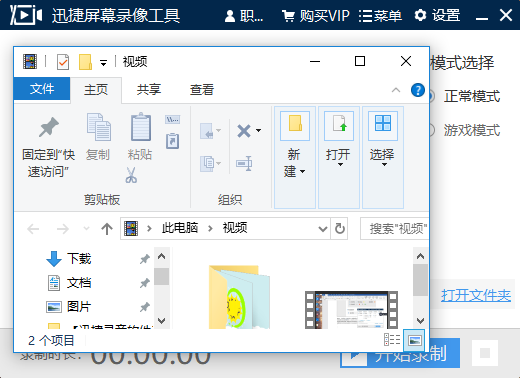This screenshot has width=520, height=378.
Task: Switch to details view icon
Action: (x=392, y=340)
